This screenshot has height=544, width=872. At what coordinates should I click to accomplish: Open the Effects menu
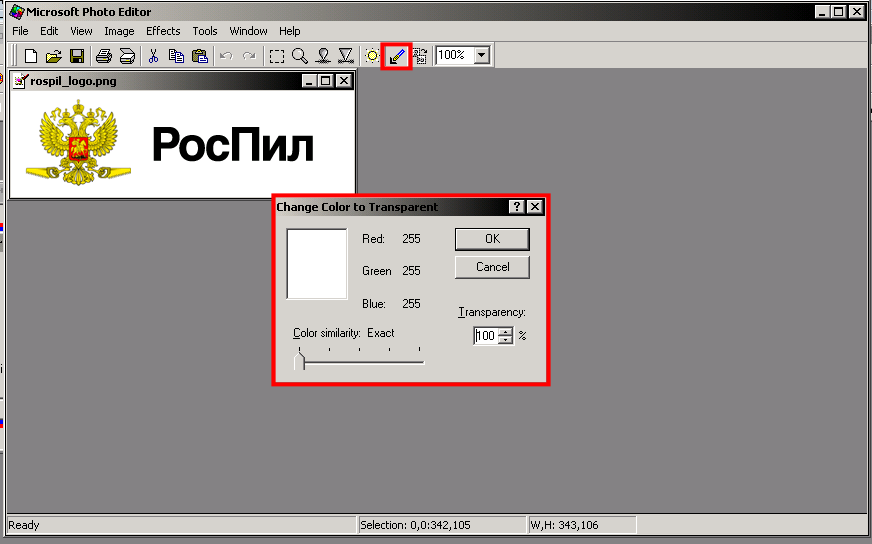pyautogui.click(x=163, y=31)
